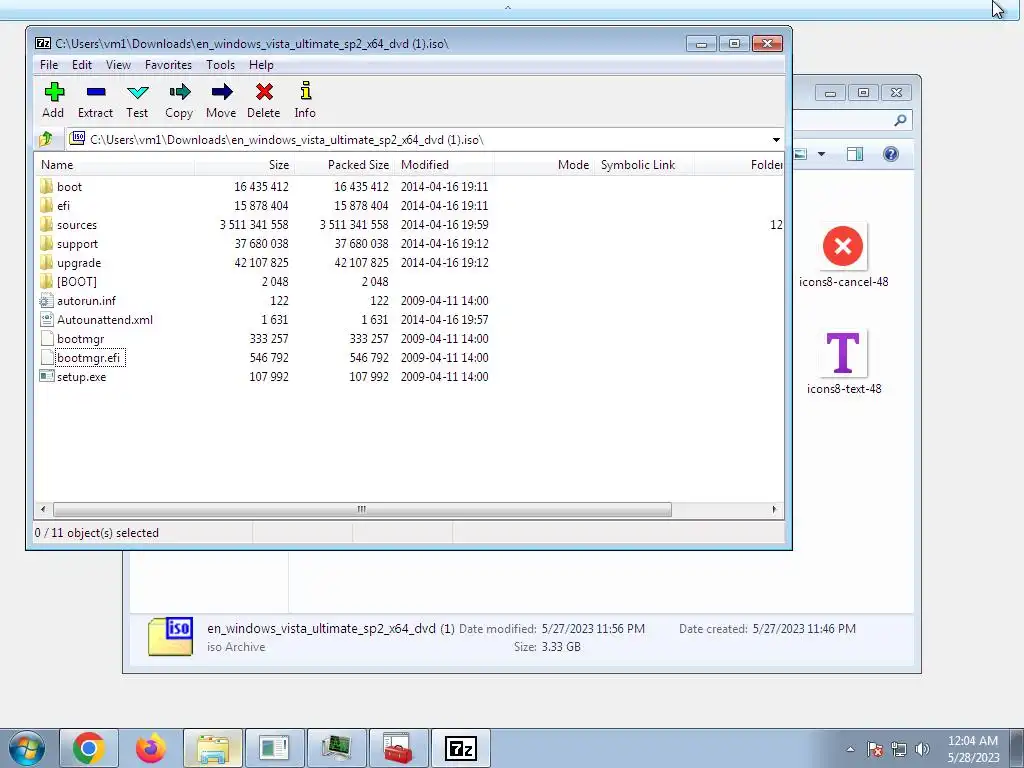1024x768 pixels.
Task: Click the Explorer search magnifier icon
Action: click(x=901, y=120)
